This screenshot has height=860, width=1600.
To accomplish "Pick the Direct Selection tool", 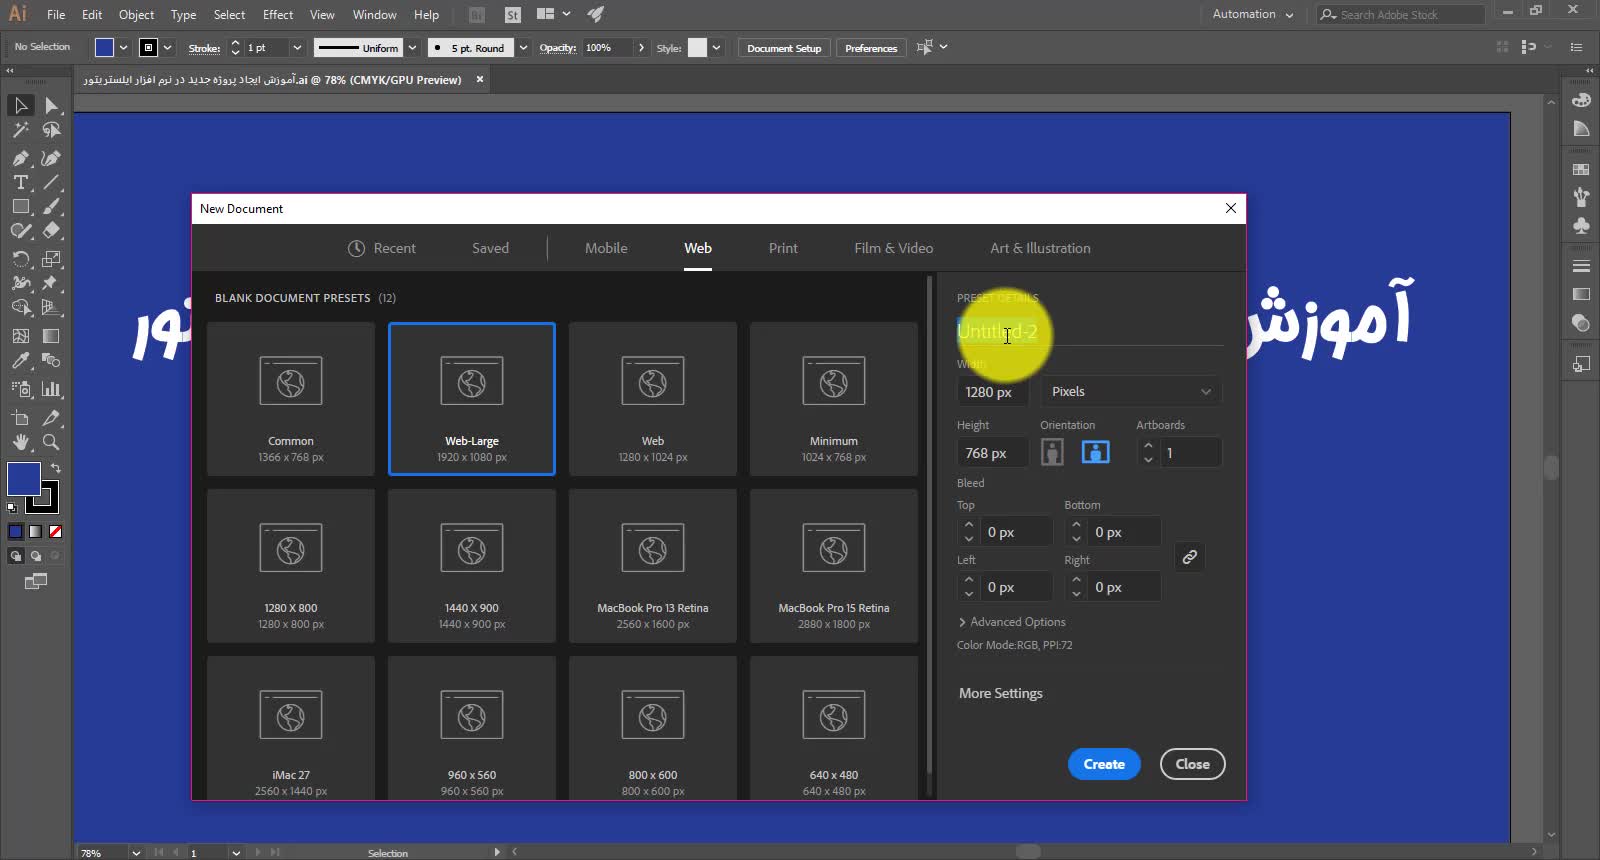I will pos(51,105).
